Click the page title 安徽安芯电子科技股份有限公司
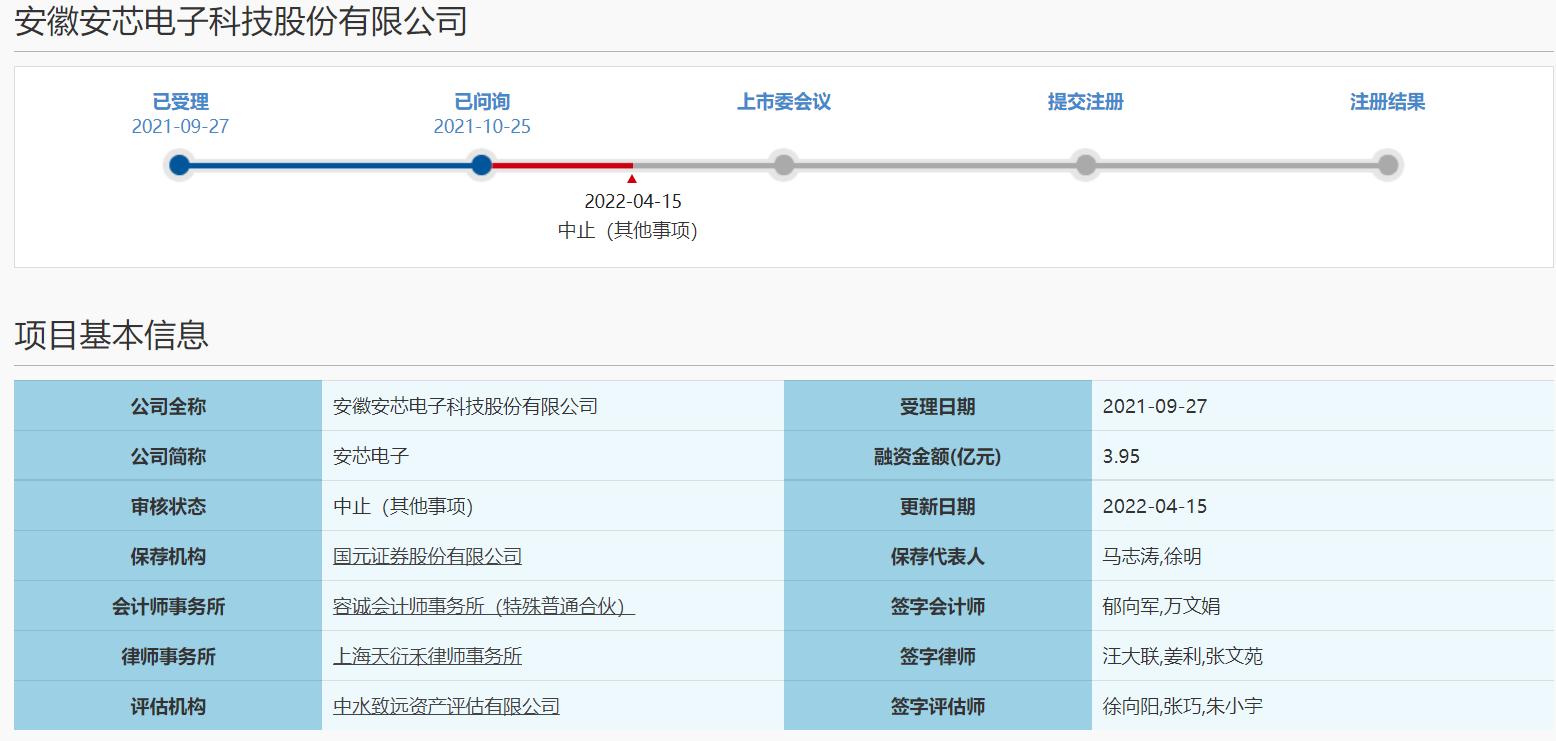1556x741 pixels. [241, 21]
